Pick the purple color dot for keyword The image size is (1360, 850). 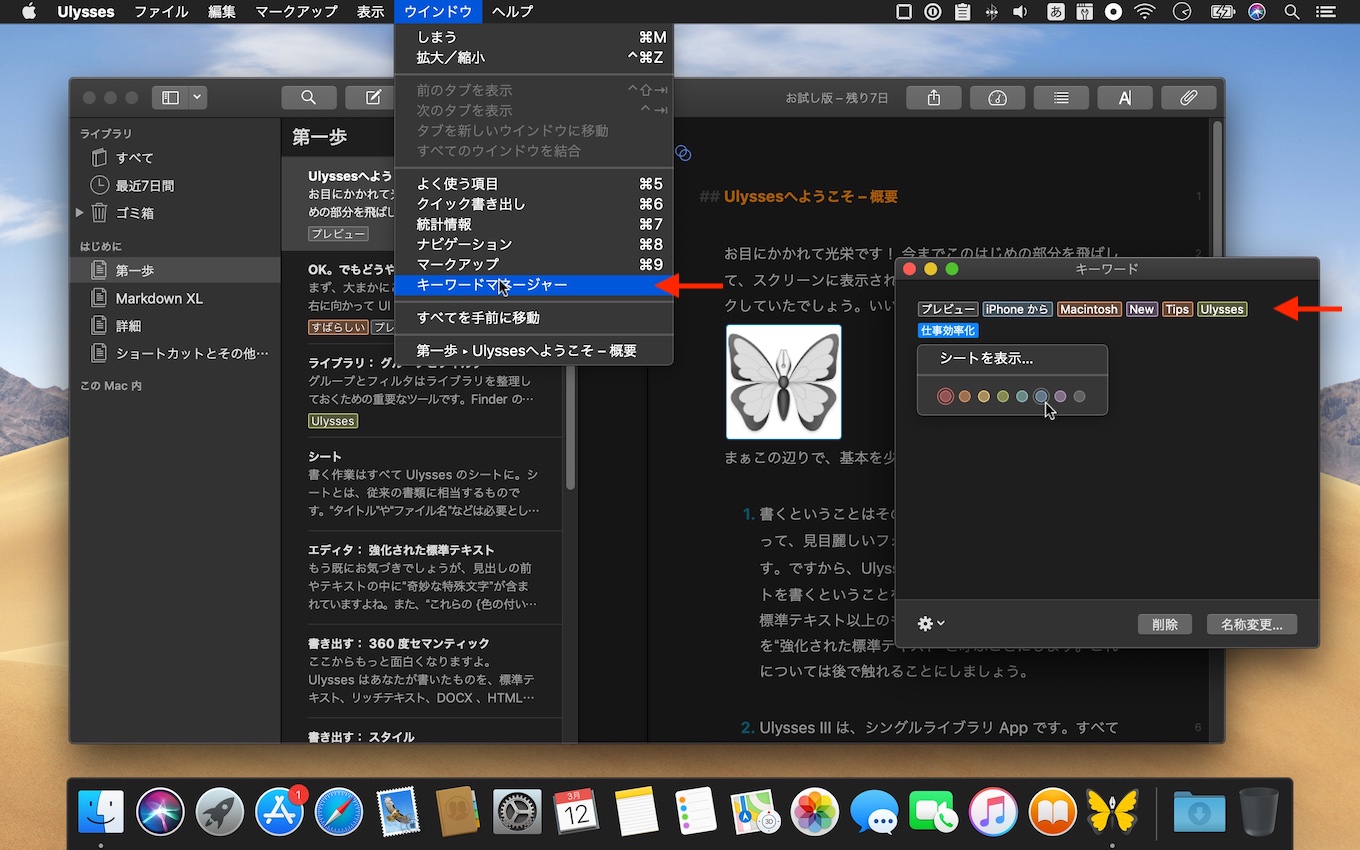click(x=1060, y=396)
